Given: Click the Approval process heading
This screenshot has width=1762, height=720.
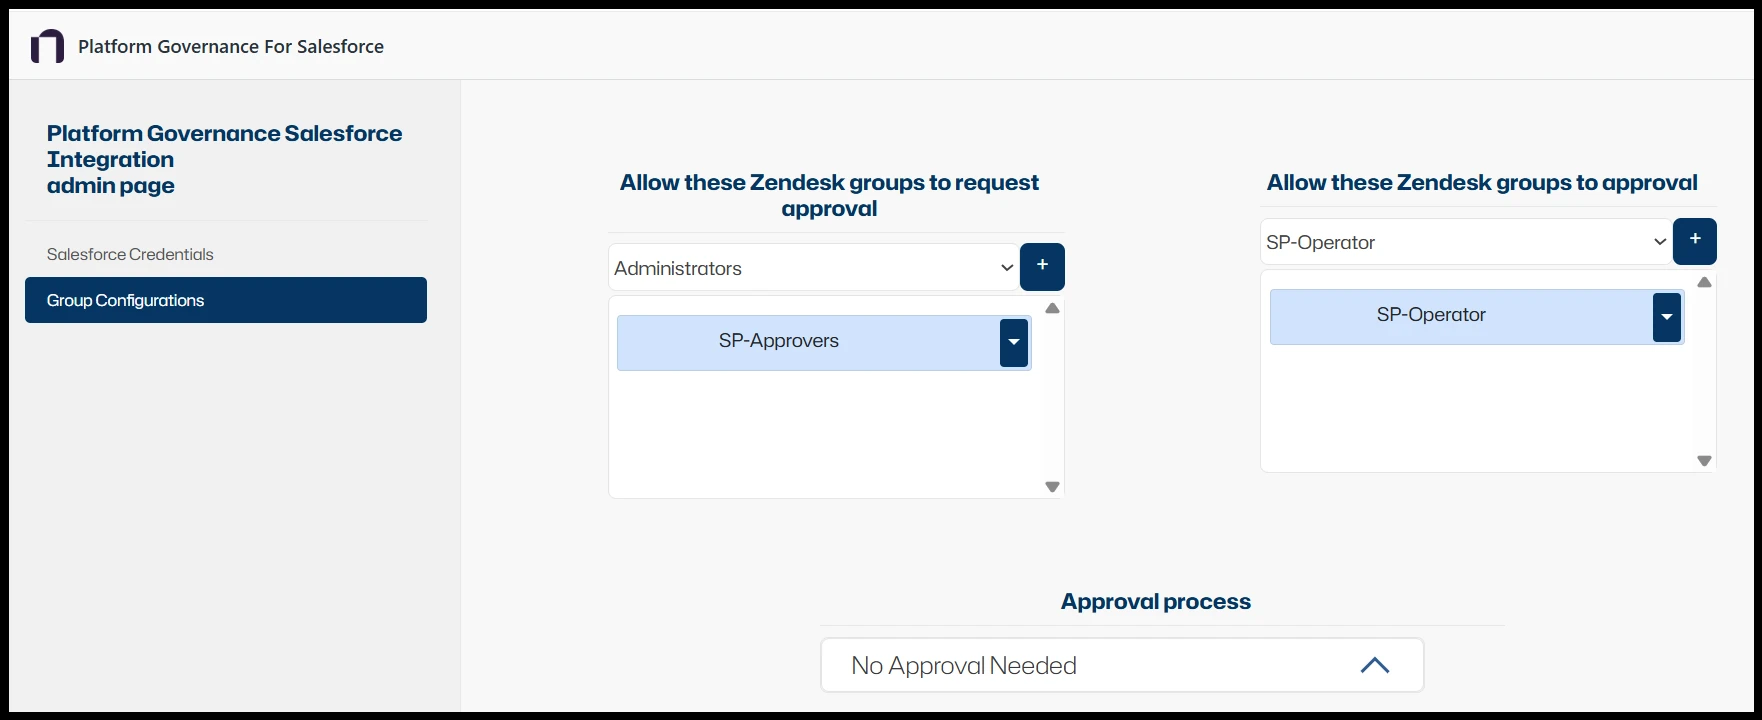Looking at the screenshot, I should coord(1155,601).
